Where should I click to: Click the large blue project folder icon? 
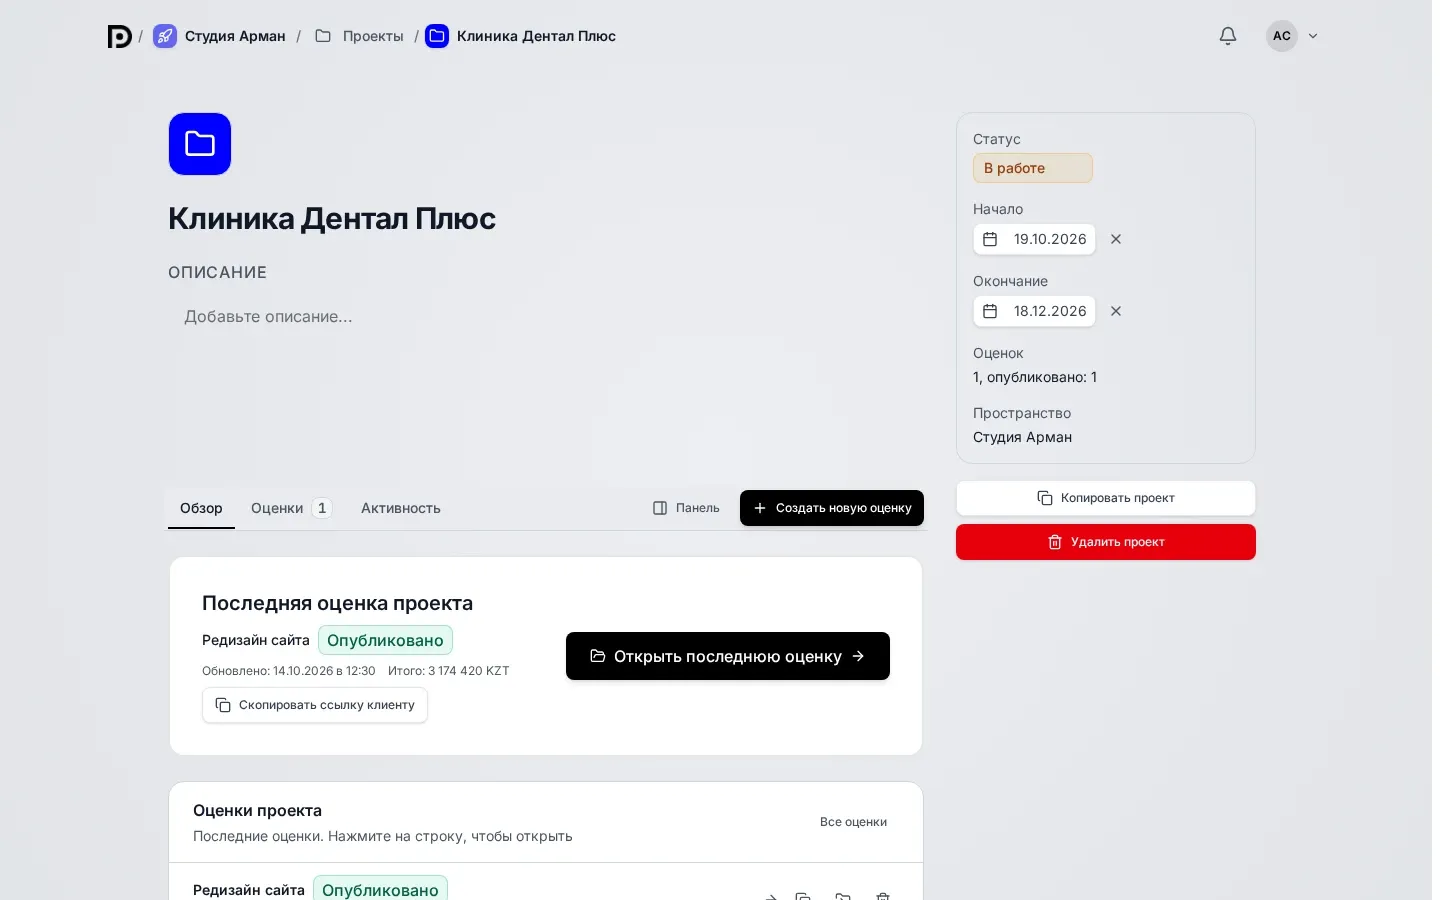point(200,144)
